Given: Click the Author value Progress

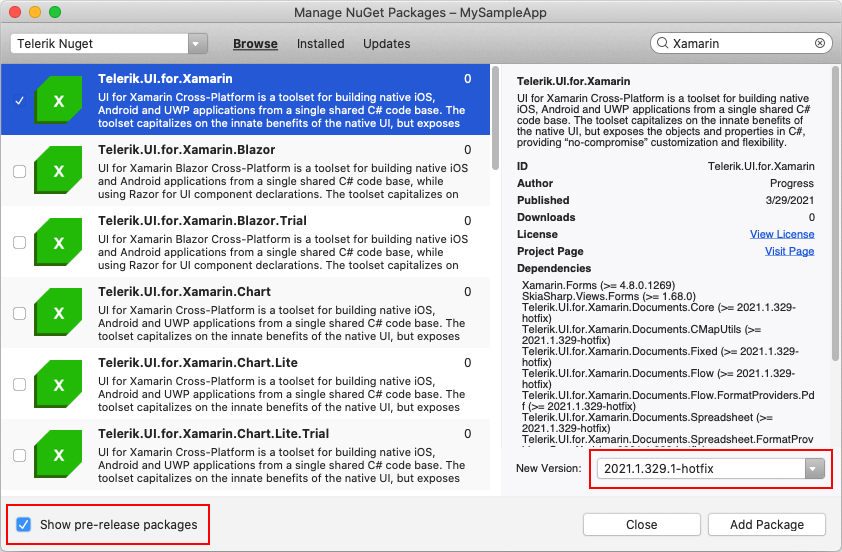Looking at the screenshot, I should 792,183.
